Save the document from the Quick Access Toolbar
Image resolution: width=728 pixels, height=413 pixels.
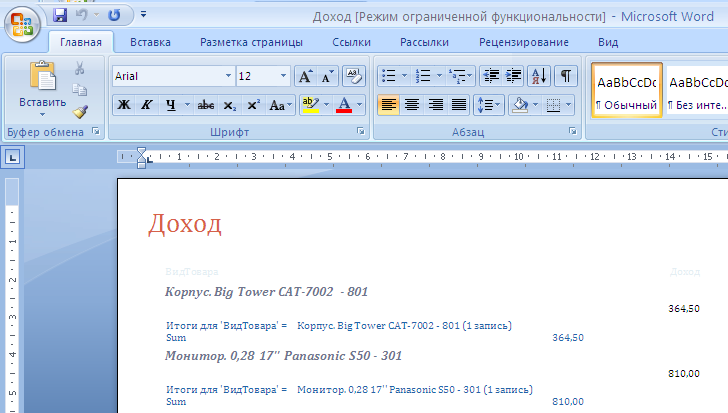60,15
